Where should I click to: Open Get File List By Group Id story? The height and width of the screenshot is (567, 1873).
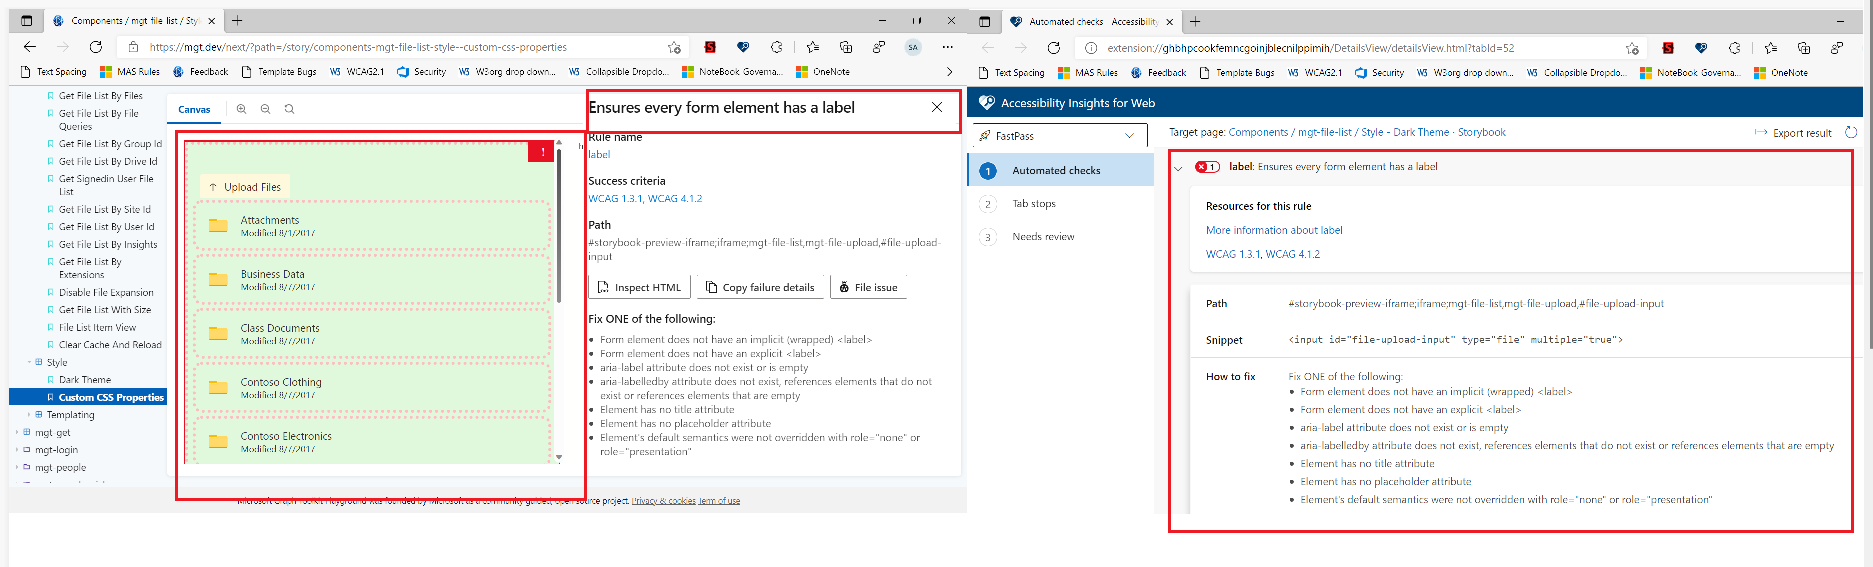pos(109,144)
